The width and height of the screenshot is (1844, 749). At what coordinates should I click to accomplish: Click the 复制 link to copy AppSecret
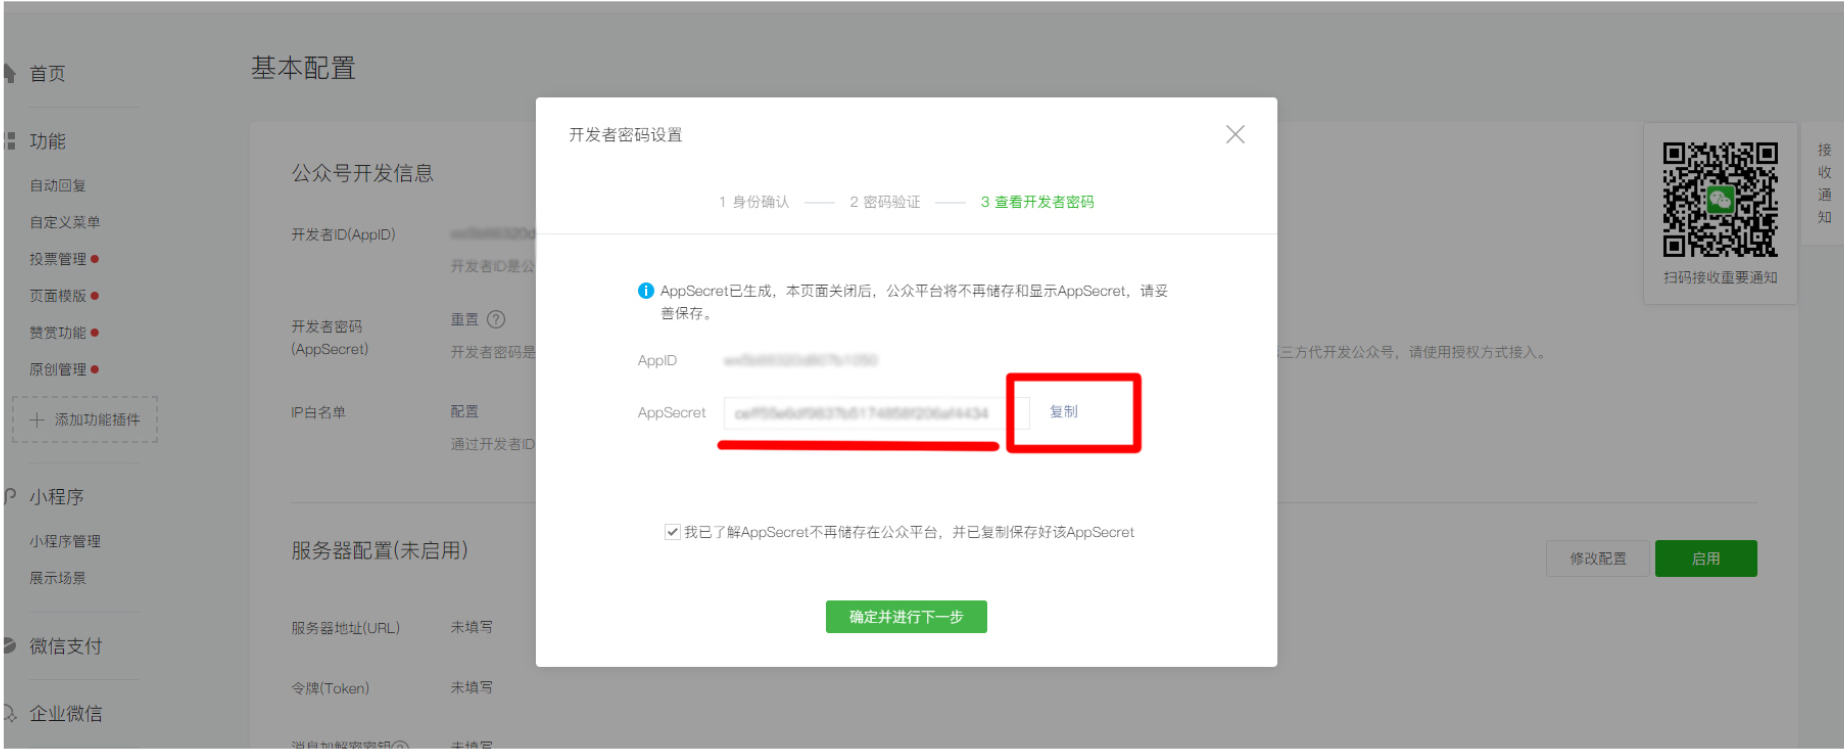(x=1063, y=411)
